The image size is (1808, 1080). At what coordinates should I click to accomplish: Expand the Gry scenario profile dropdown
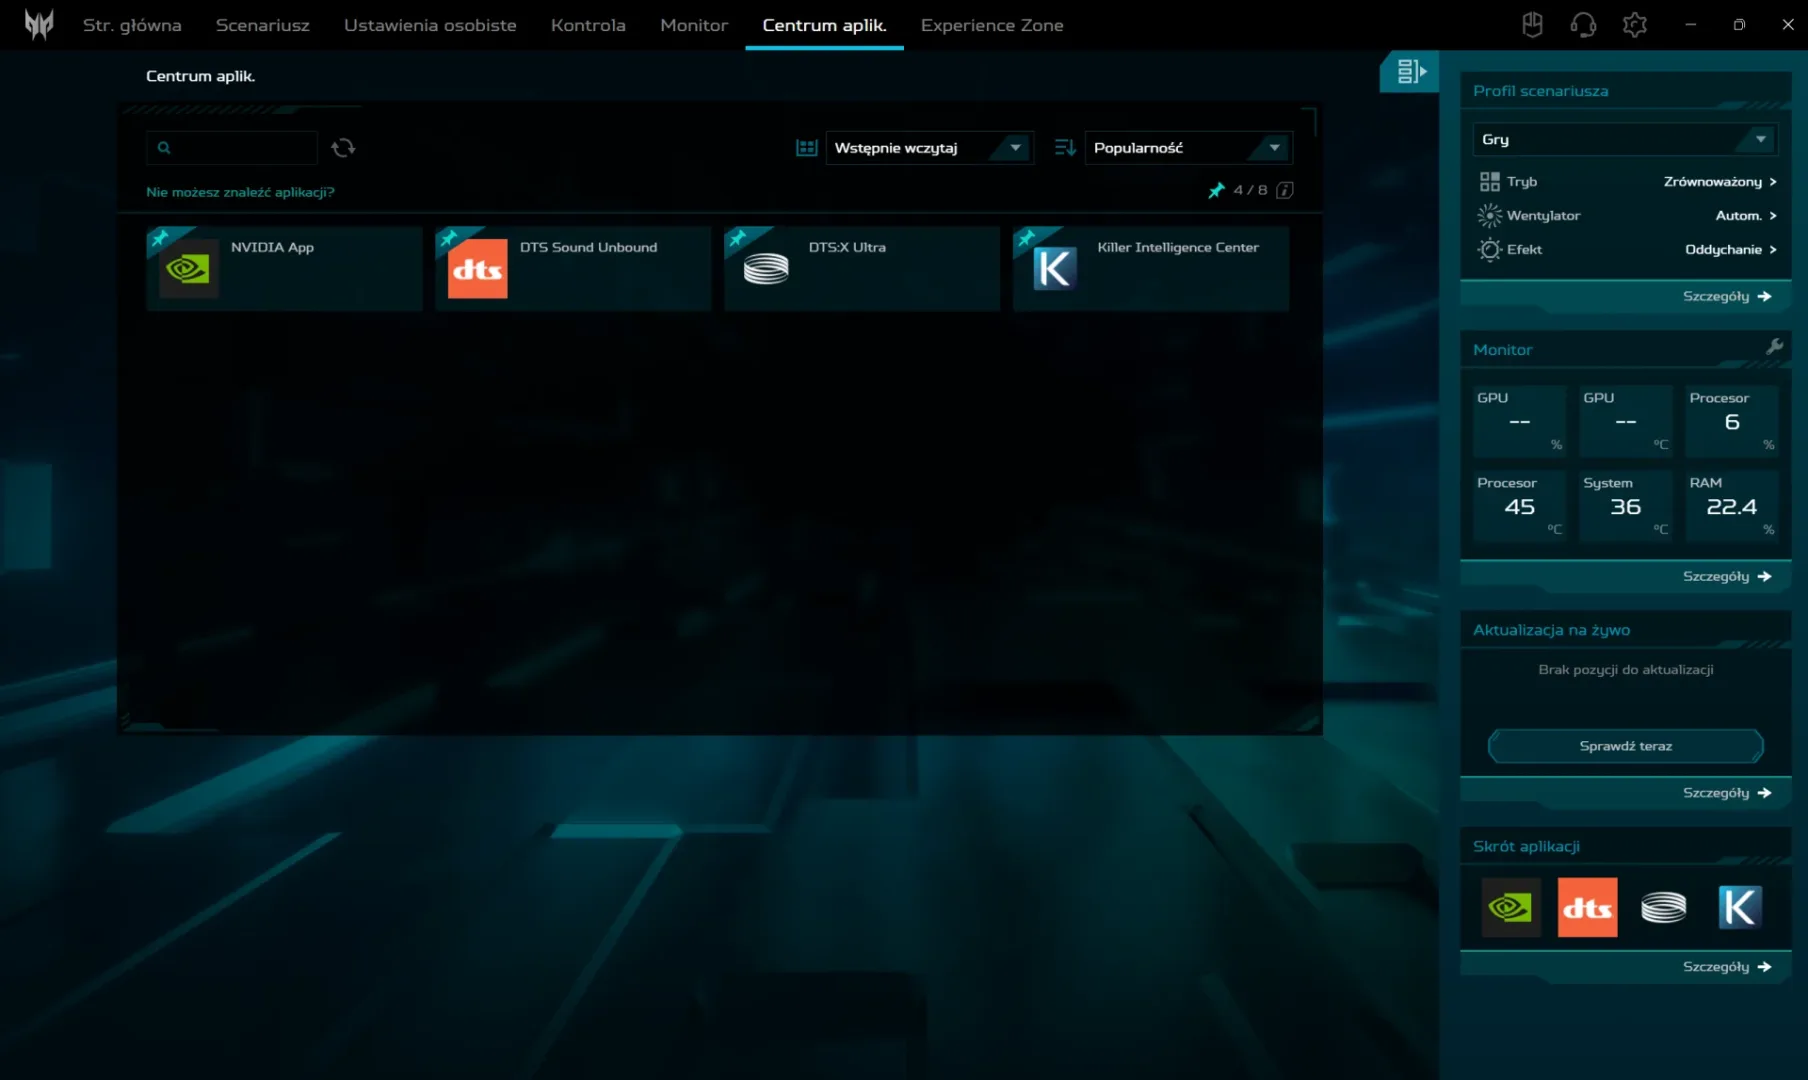click(x=1625, y=139)
